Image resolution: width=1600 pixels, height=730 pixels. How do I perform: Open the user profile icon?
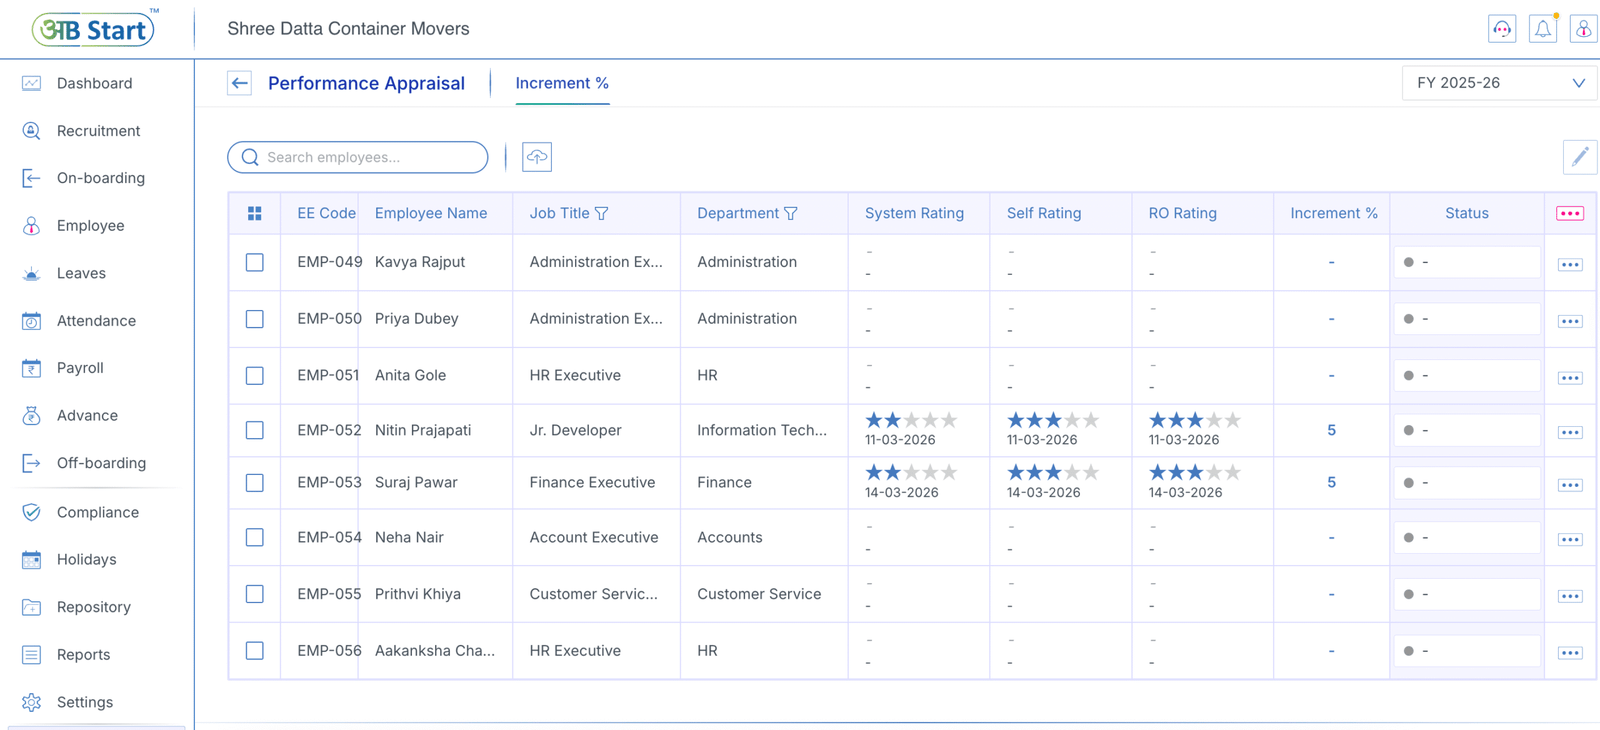point(1583,29)
